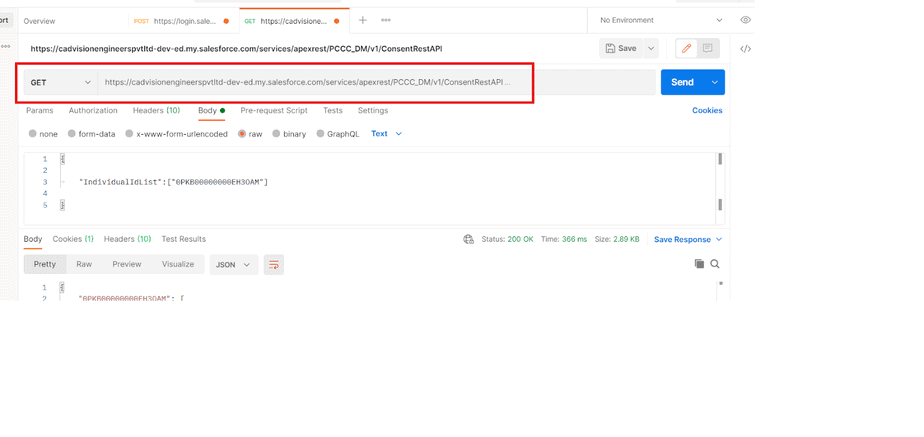This screenshot has height=437, width=924.
Task: Expand the No Environment dropdown
Action: [x=661, y=20]
